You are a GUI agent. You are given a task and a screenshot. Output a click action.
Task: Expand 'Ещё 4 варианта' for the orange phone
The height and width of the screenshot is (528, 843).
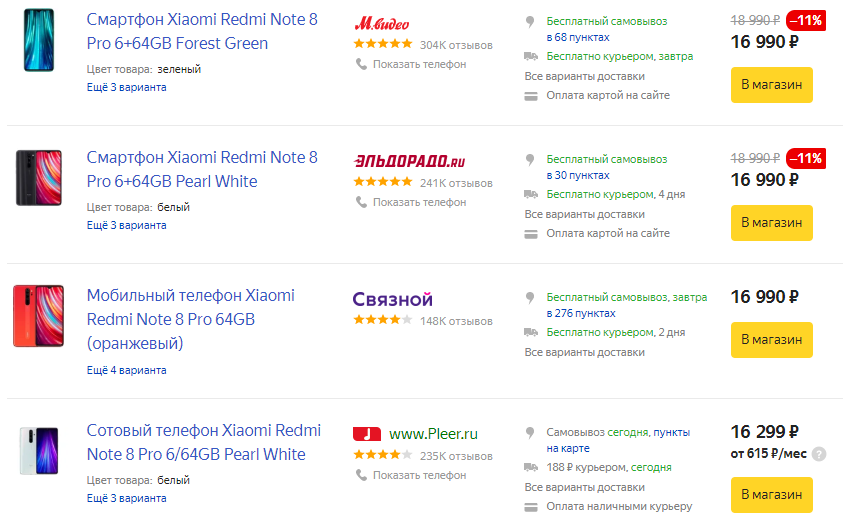click(x=126, y=370)
